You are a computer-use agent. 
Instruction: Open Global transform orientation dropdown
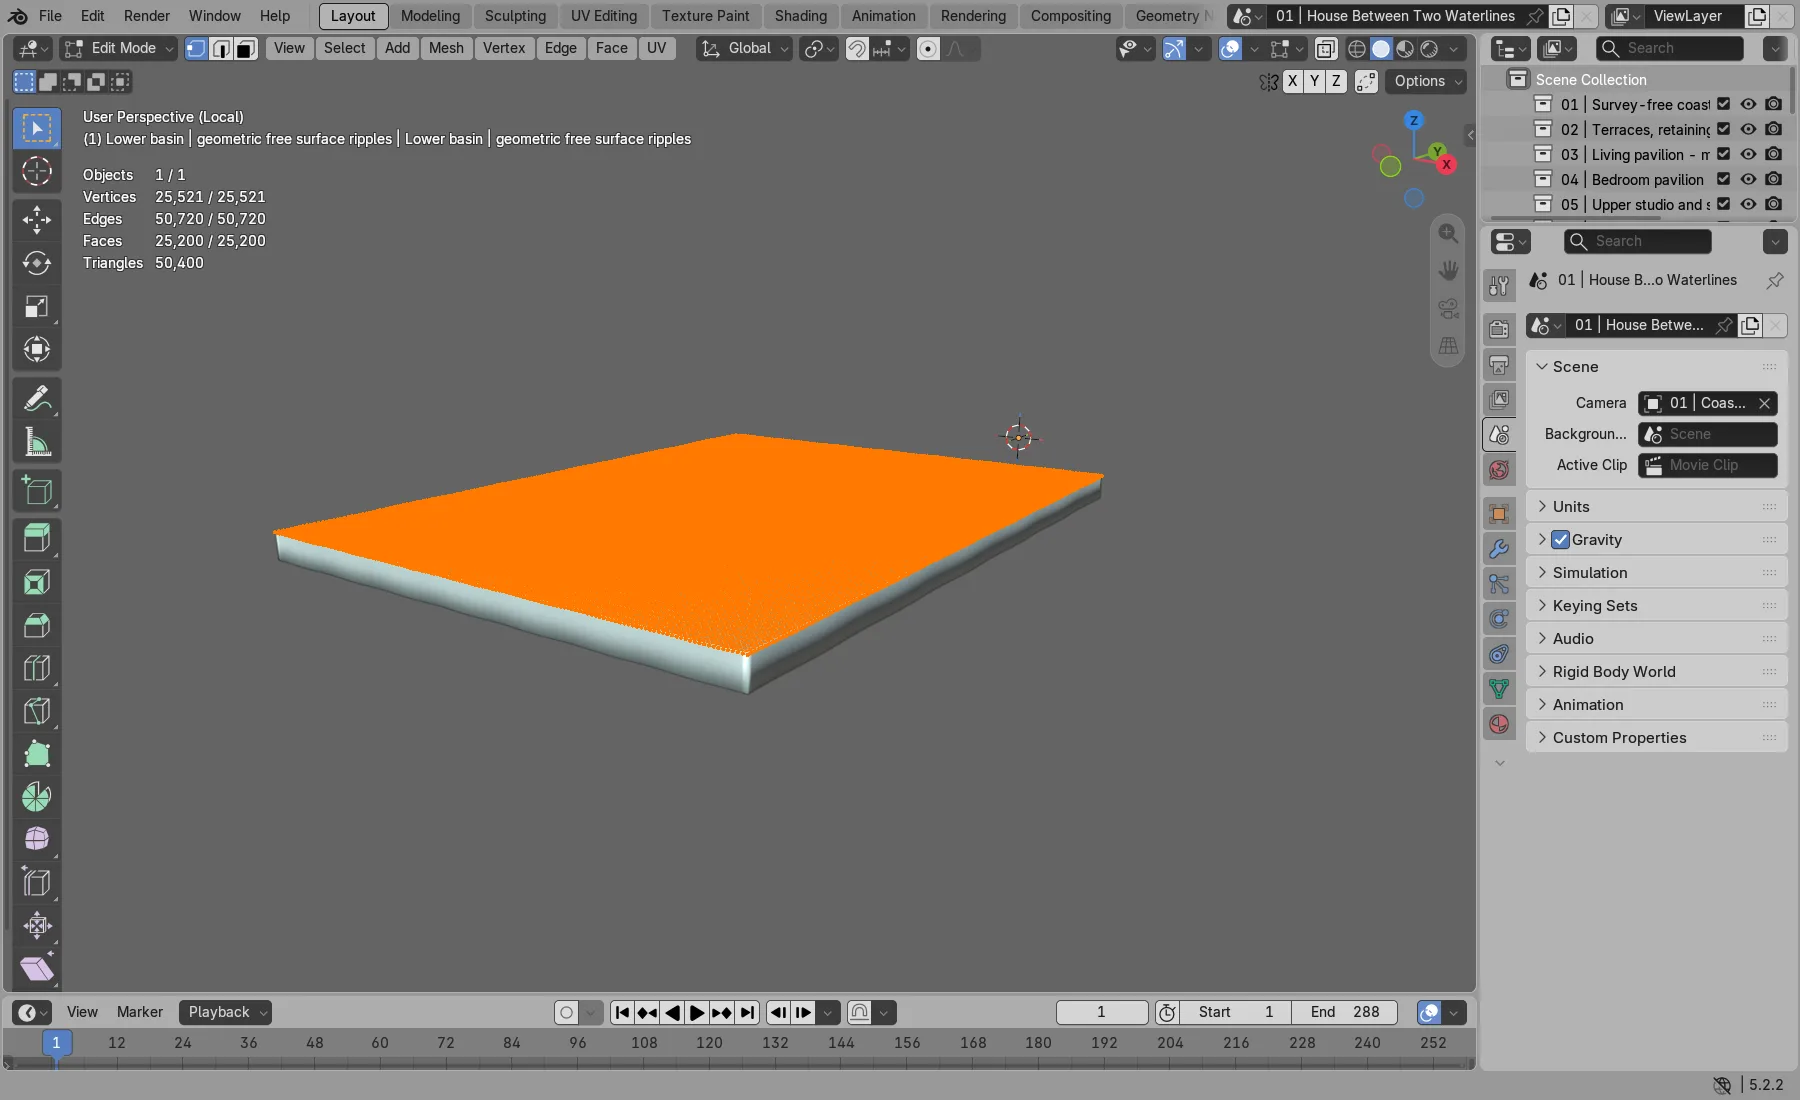(x=744, y=48)
